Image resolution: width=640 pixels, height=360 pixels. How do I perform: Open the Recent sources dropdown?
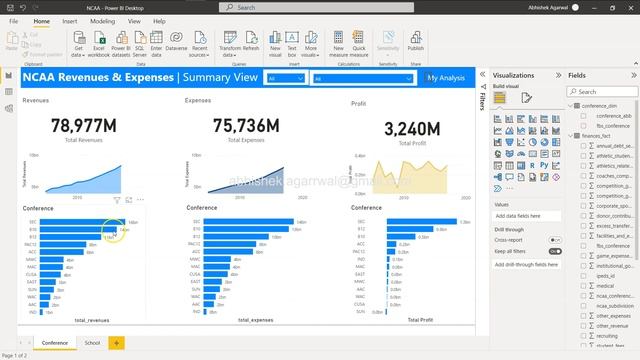click(x=200, y=44)
